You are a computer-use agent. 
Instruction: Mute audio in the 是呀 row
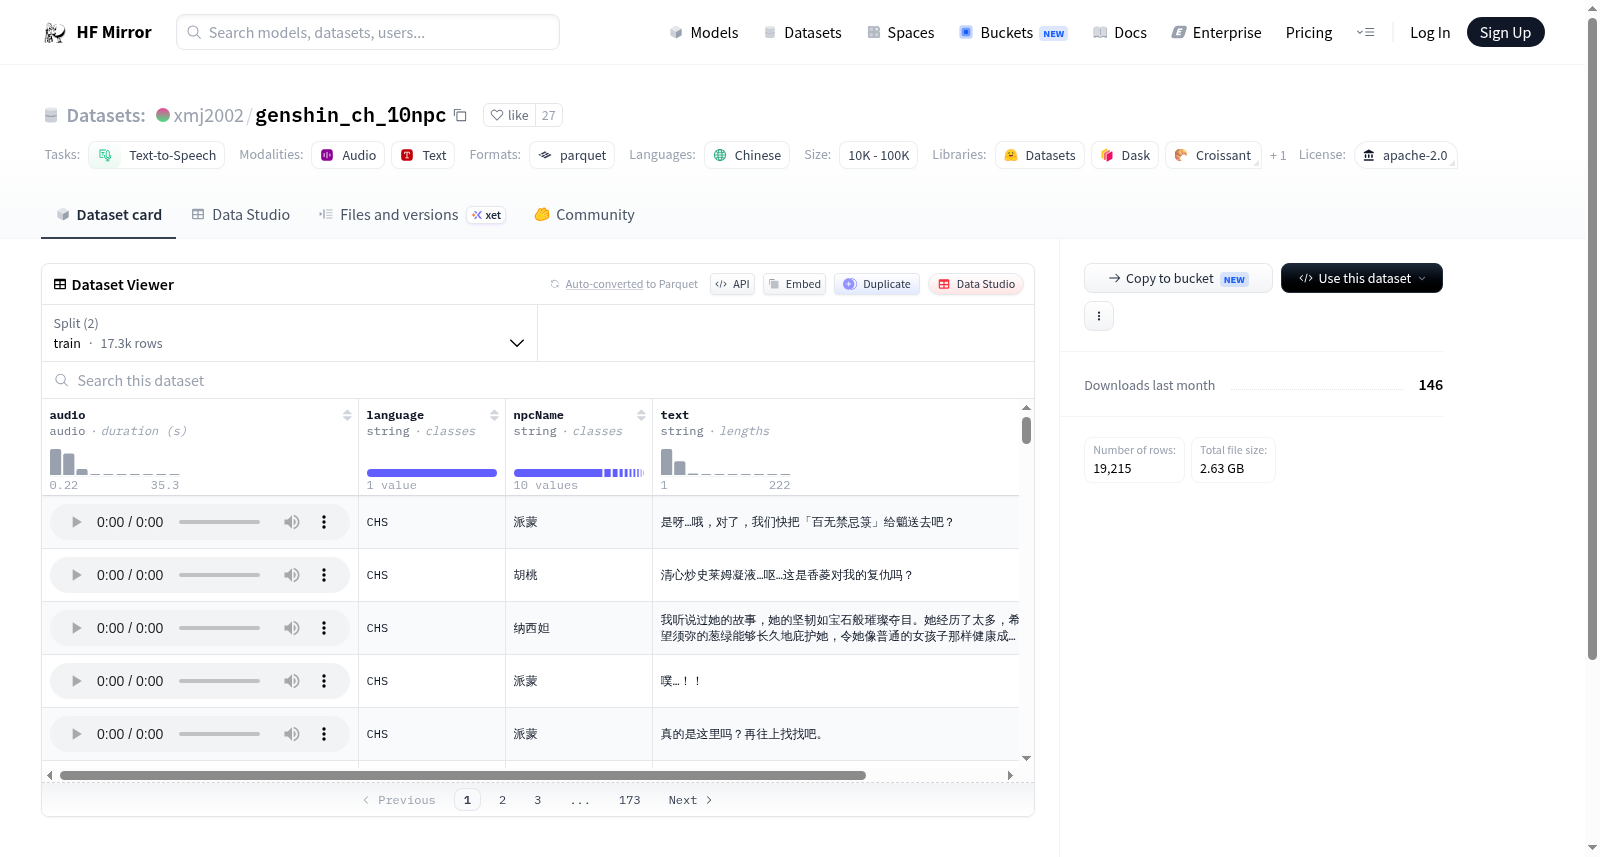[291, 522]
